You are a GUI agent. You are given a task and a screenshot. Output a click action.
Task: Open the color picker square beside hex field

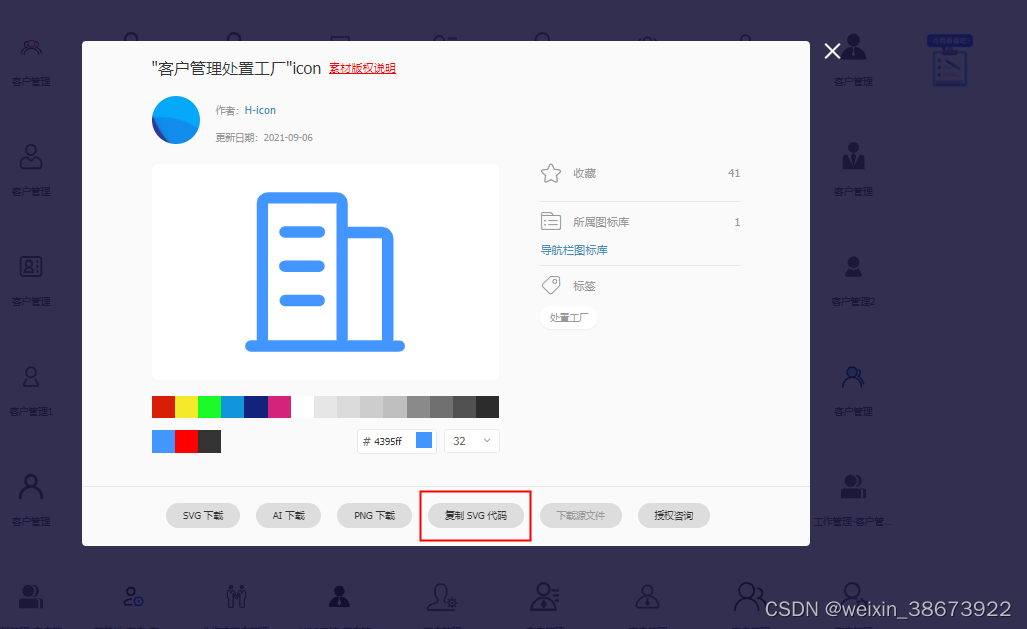tap(424, 440)
